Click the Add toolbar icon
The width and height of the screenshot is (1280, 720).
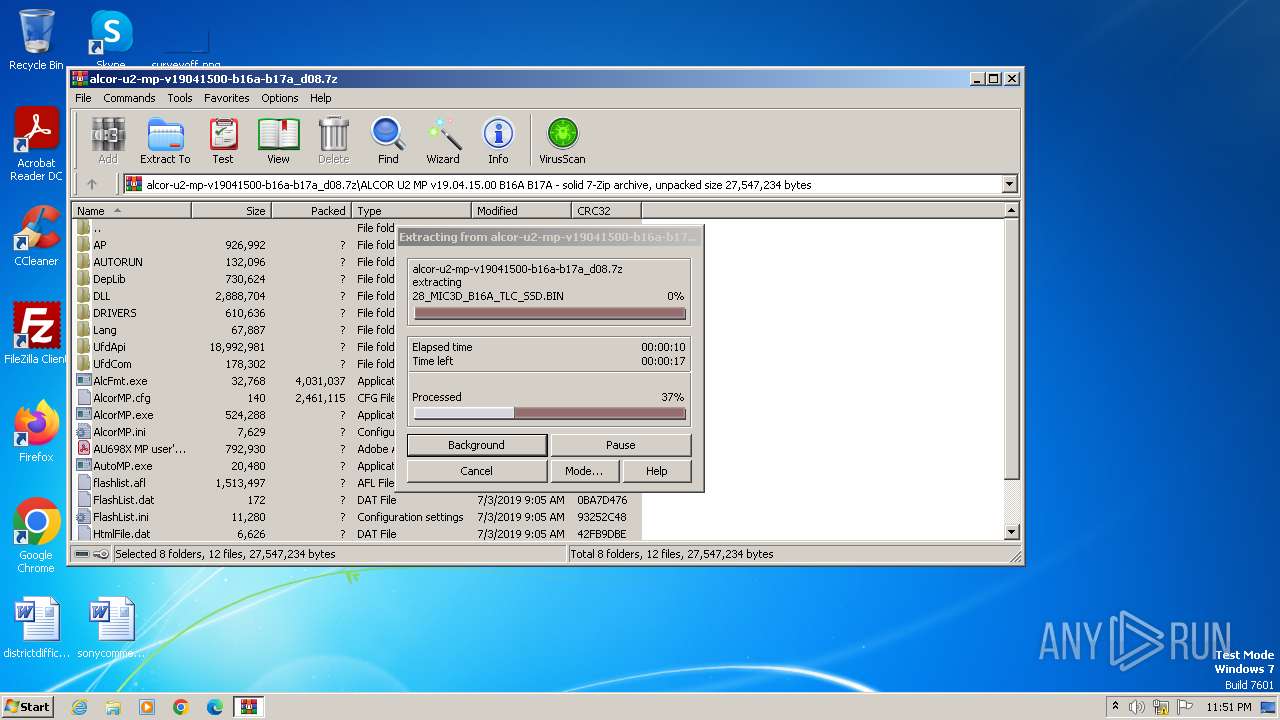click(x=108, y=140)
